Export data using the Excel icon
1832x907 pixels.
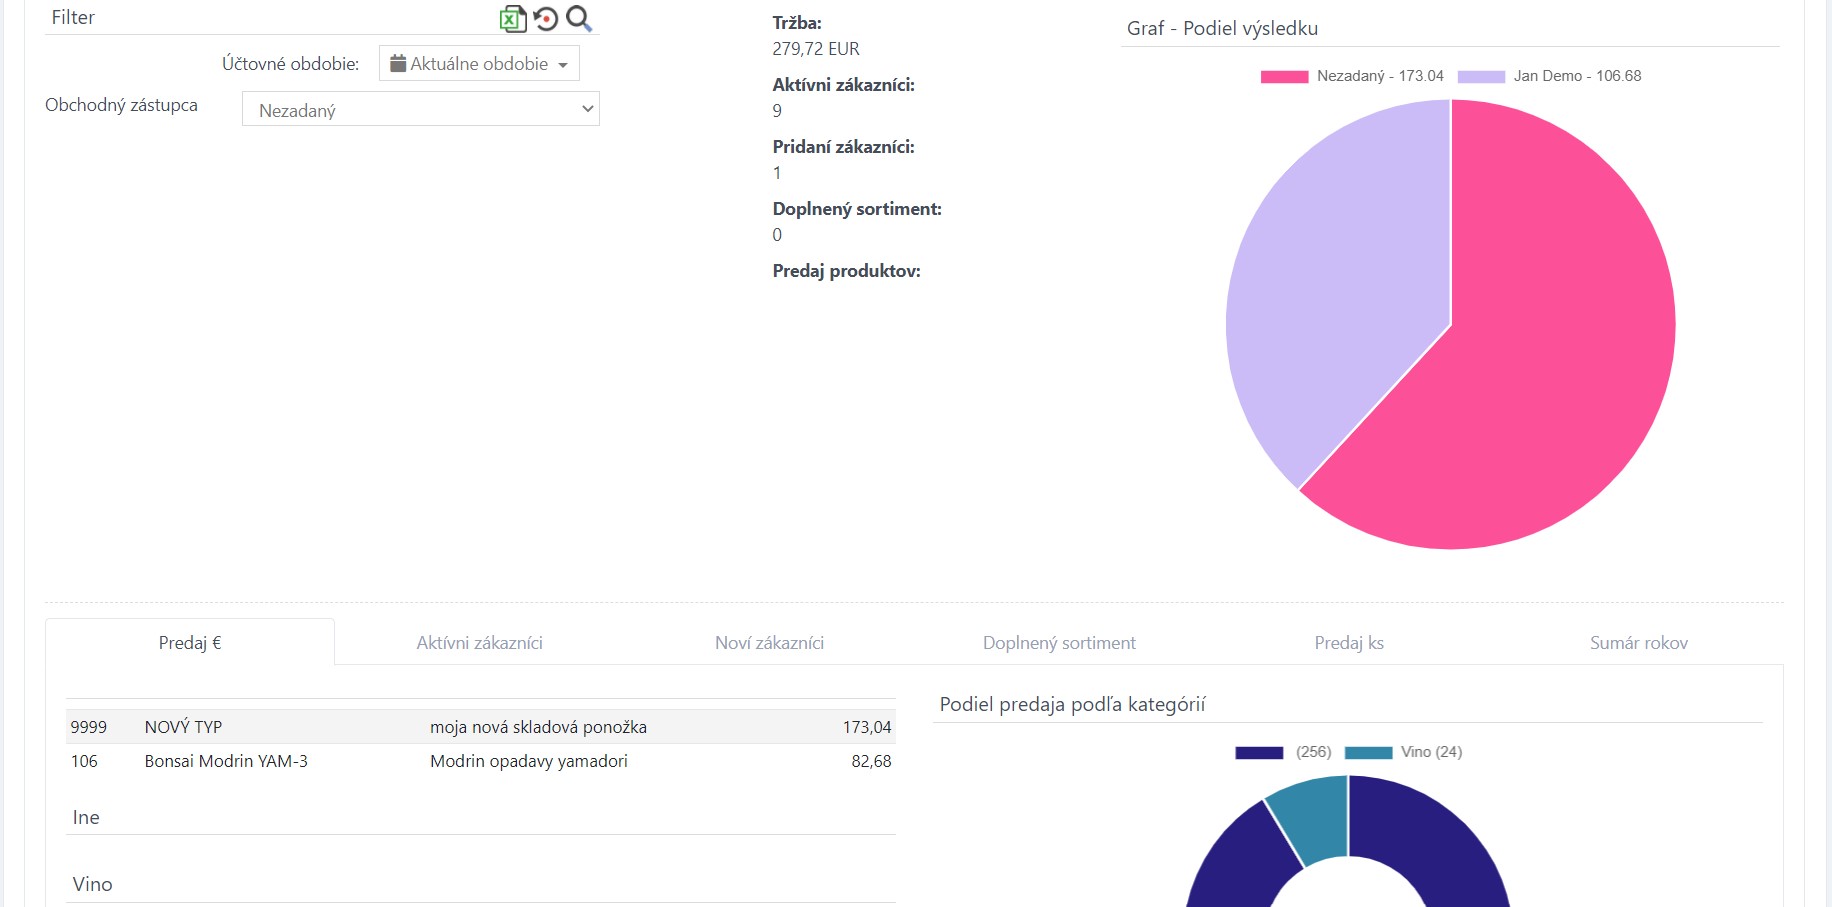513,19
